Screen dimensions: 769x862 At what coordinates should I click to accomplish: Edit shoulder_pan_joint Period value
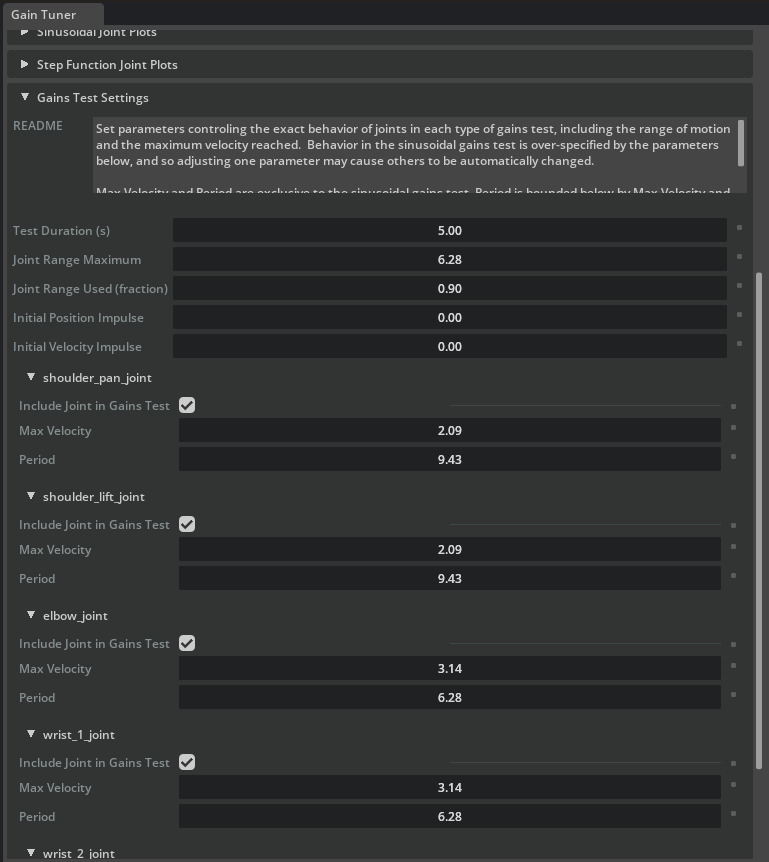pos(450,460)
